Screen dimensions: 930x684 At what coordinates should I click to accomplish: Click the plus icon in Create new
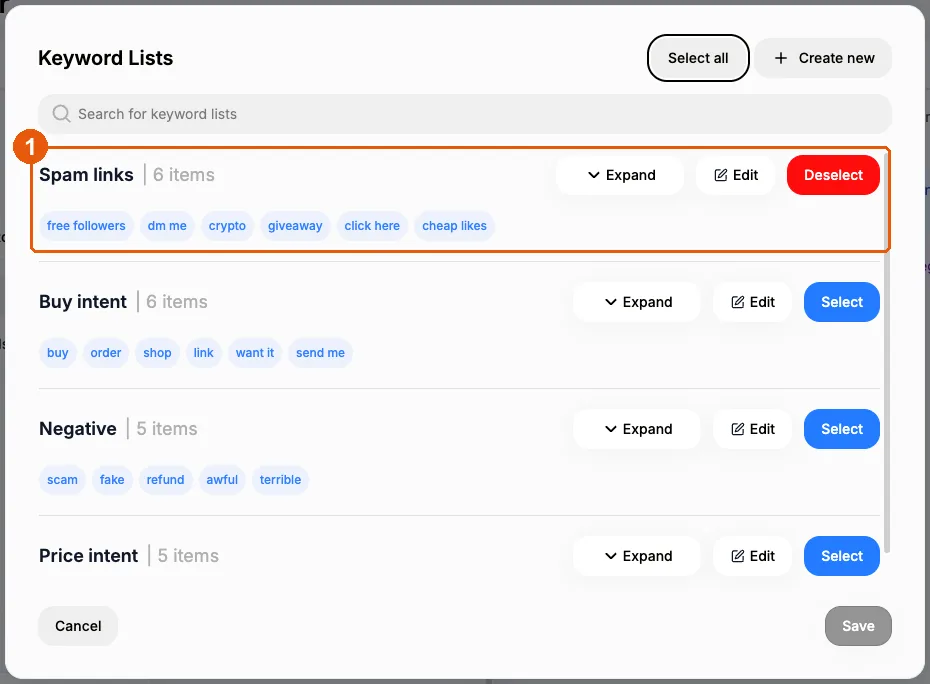point(781,58)
